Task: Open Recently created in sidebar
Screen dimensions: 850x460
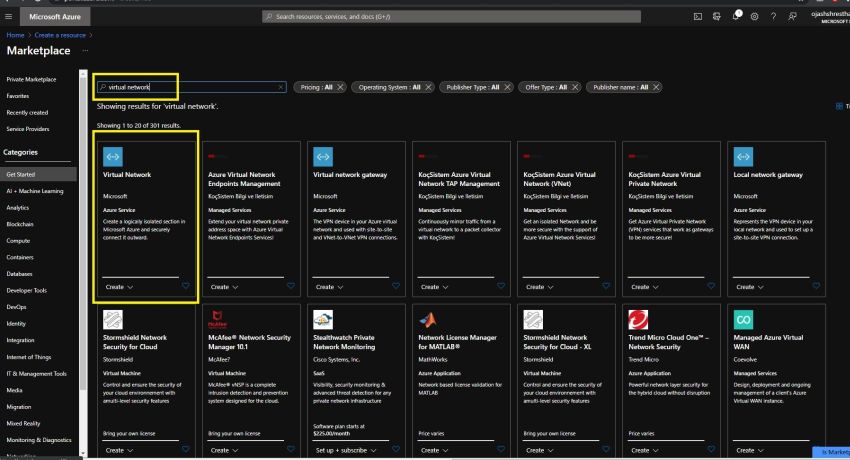Action: pyautogui.click(x=27, y=113)
